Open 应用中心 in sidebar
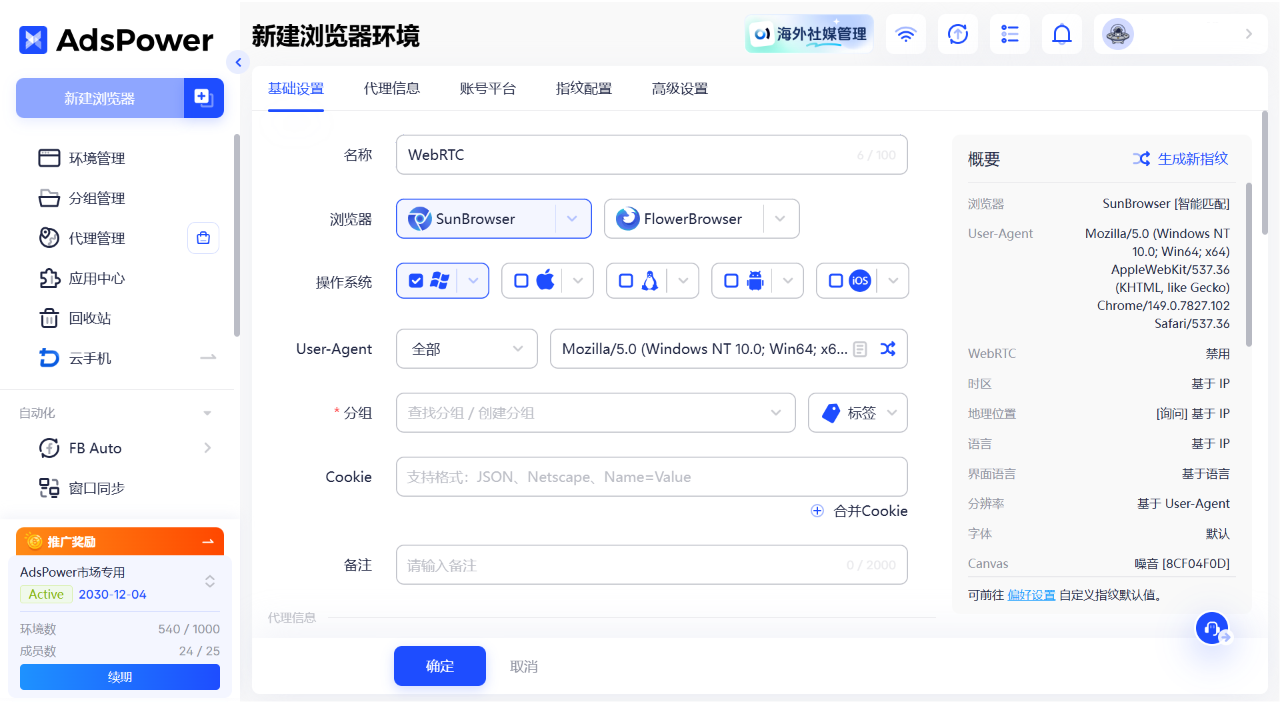The height and width of the screenshot is (702, 1280). 97,278
